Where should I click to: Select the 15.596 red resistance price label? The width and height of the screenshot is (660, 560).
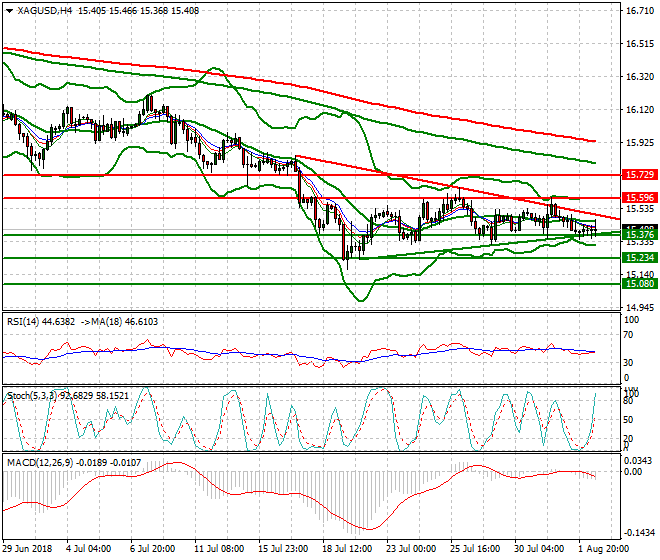pyautogui.click(x=640, y=197)
